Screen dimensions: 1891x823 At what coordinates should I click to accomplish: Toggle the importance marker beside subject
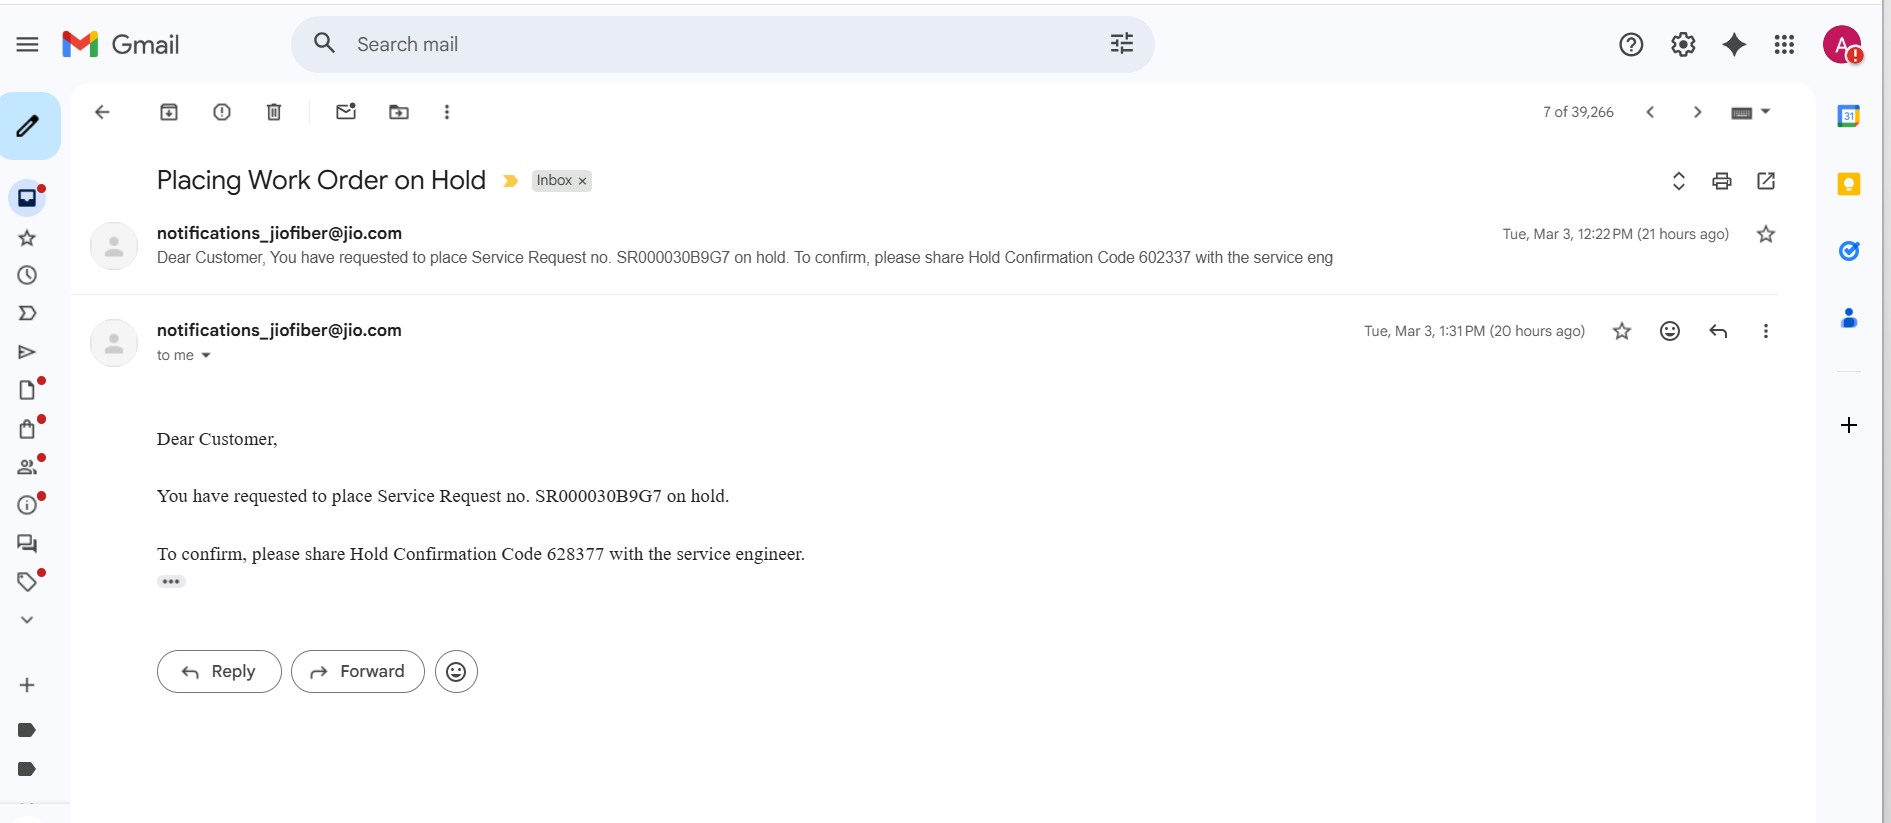510,181
